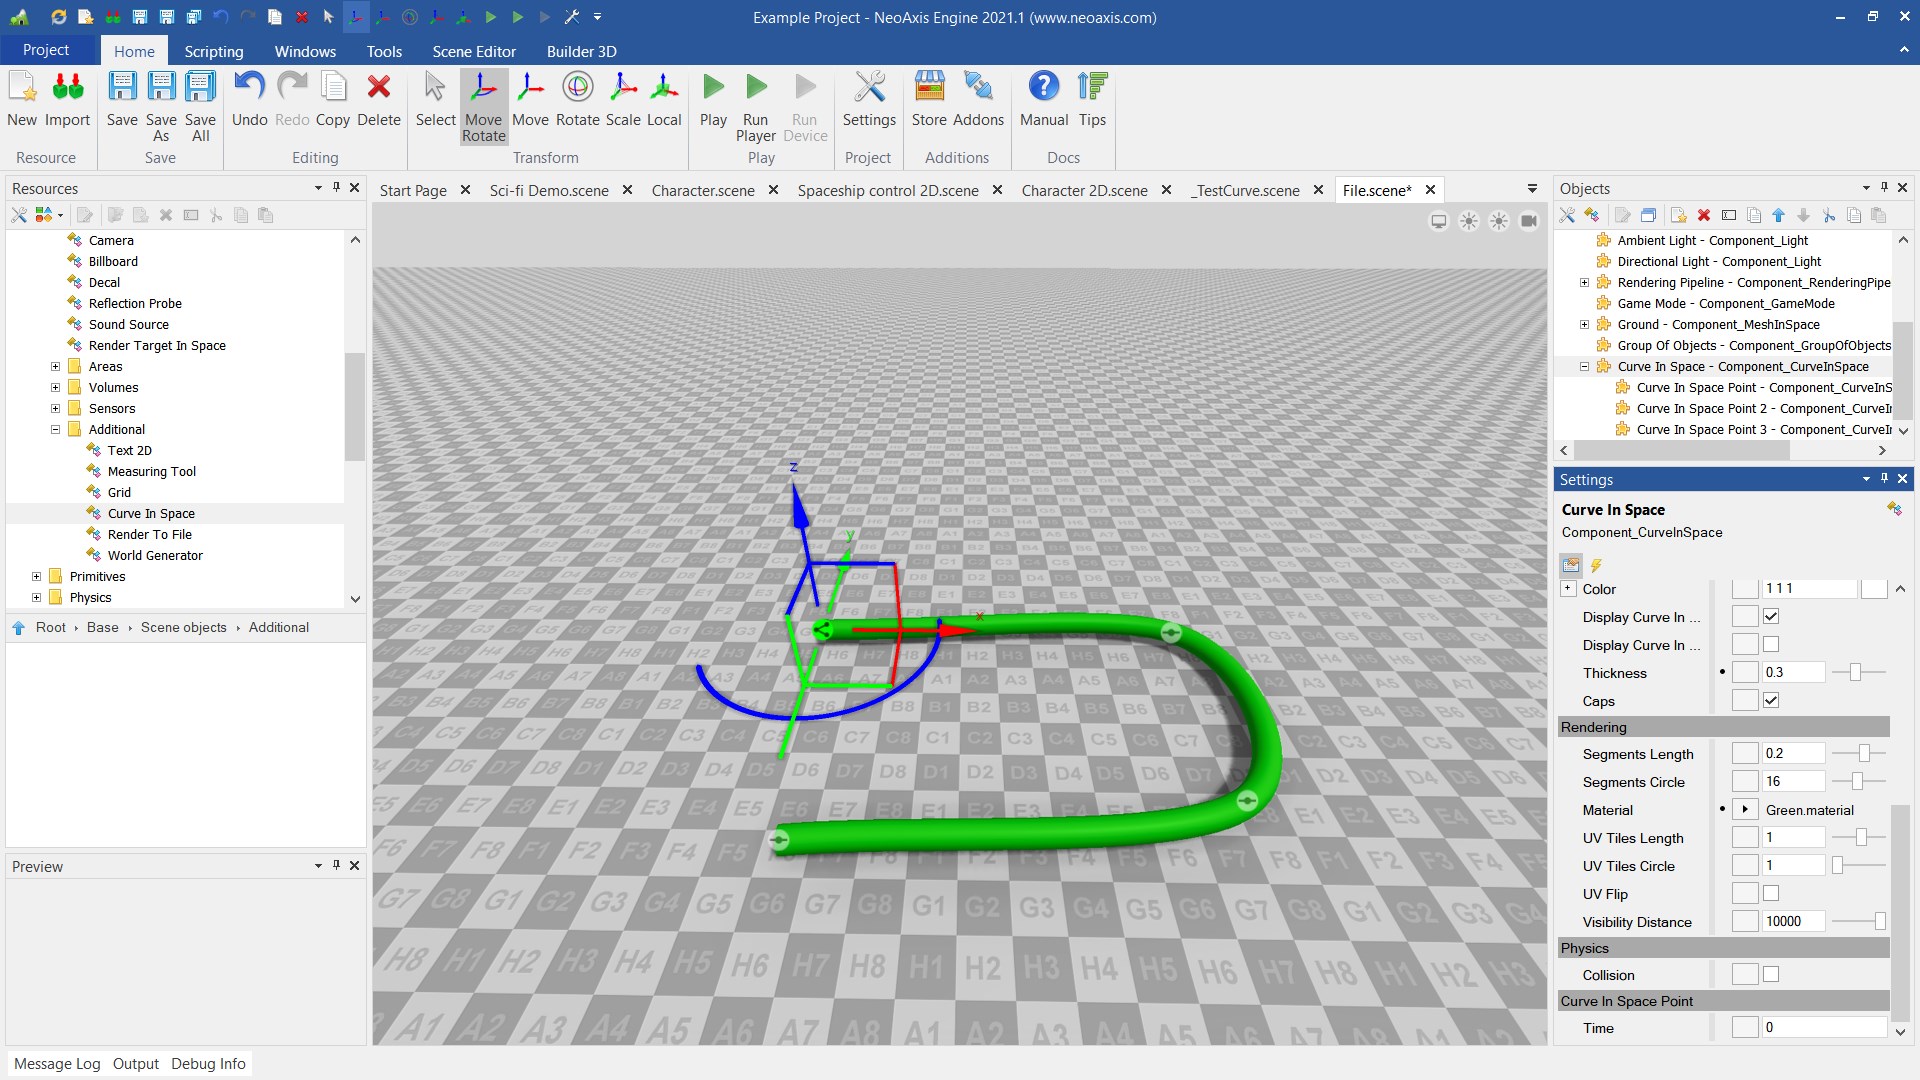Select the Scale transform tool
The width and height of the screenshot is (1920, 1080).
[x=622, y=100]
